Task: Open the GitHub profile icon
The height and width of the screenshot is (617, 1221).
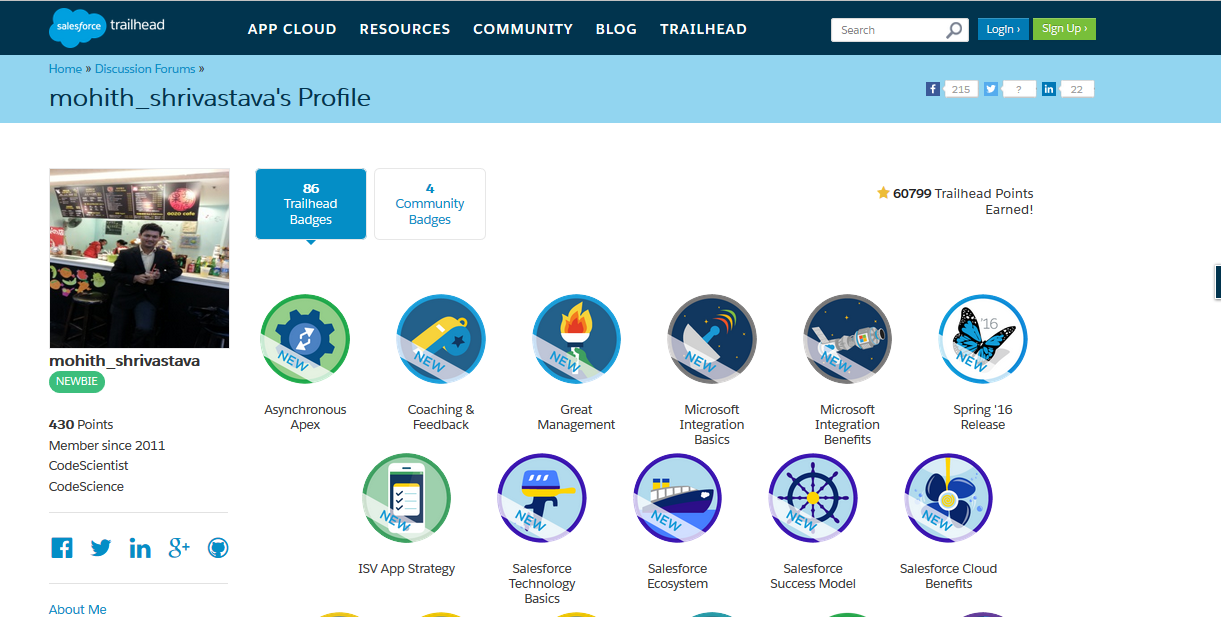Action: click(218, 548)
